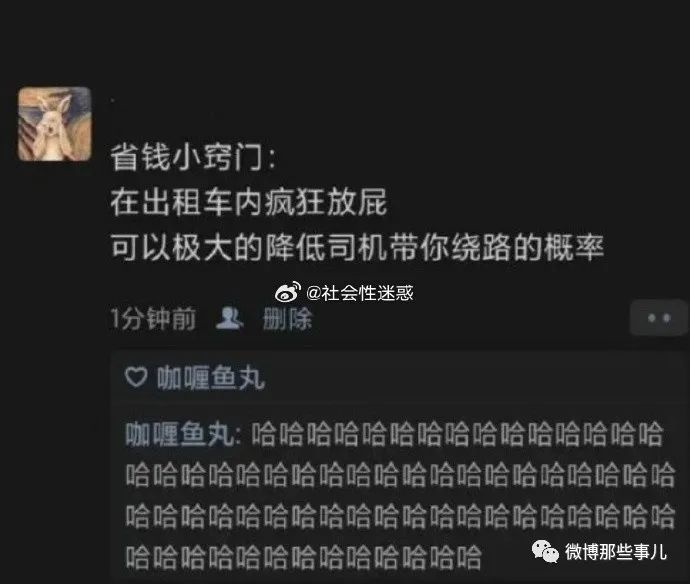
Task: Click the line about 降低司机带你绕路的概率
Action: (357, 247)
